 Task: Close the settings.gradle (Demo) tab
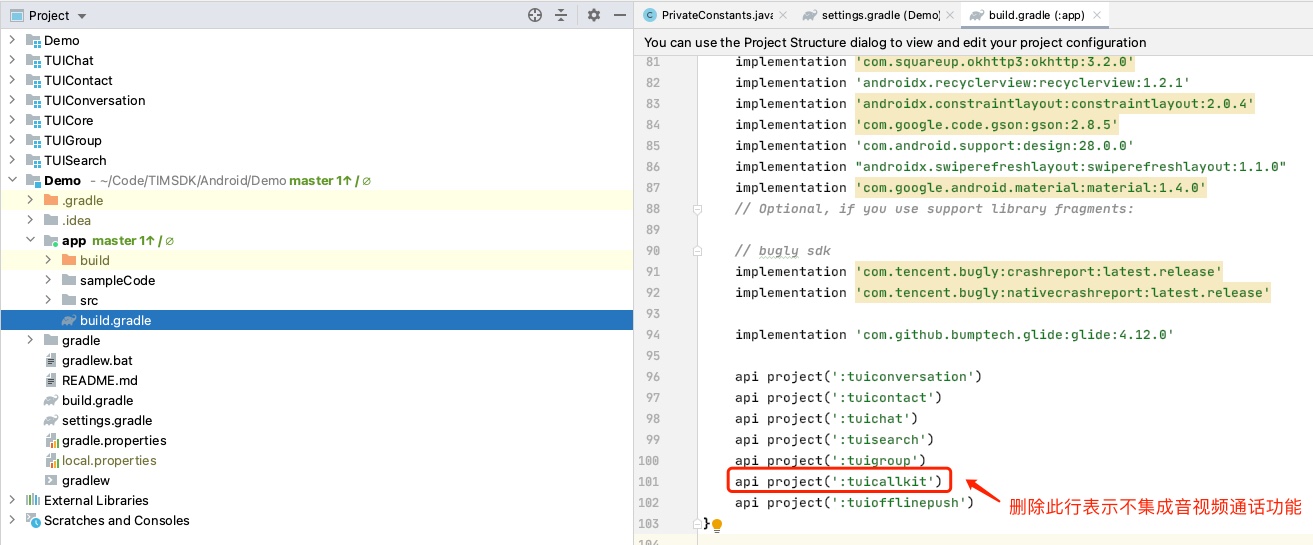[950, 15]
